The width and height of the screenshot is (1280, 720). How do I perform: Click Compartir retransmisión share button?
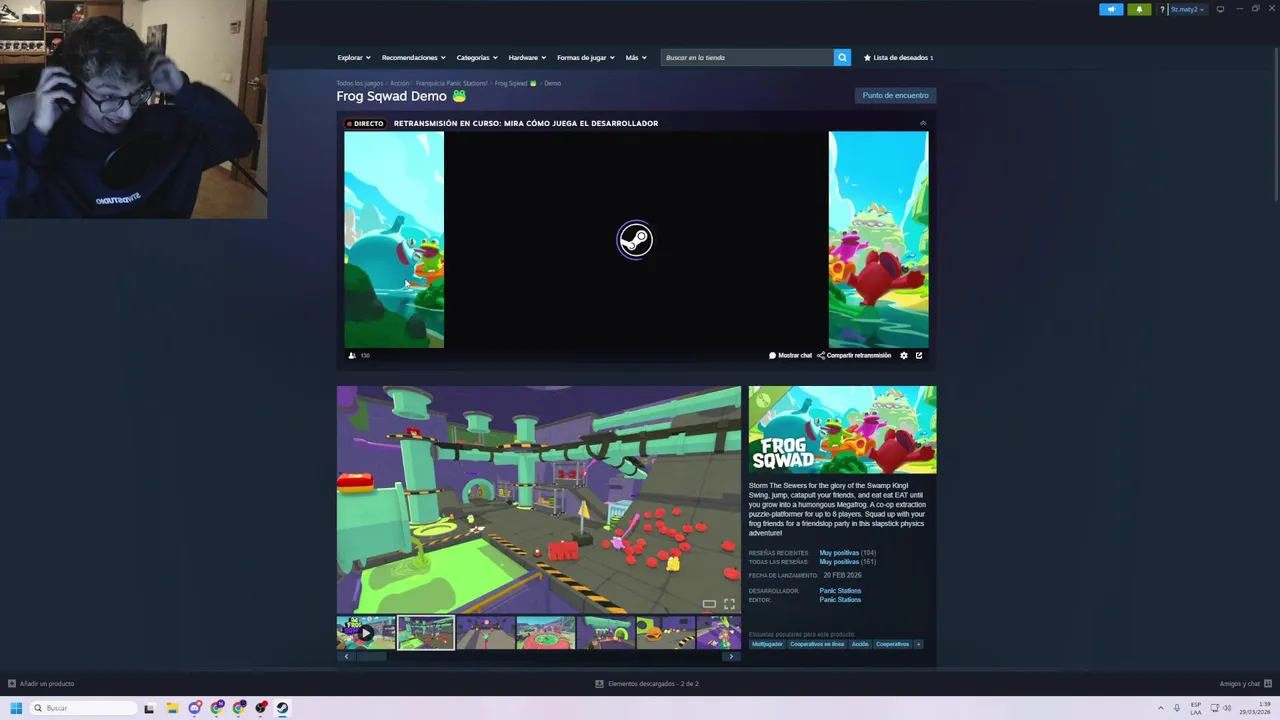[854, 355]
